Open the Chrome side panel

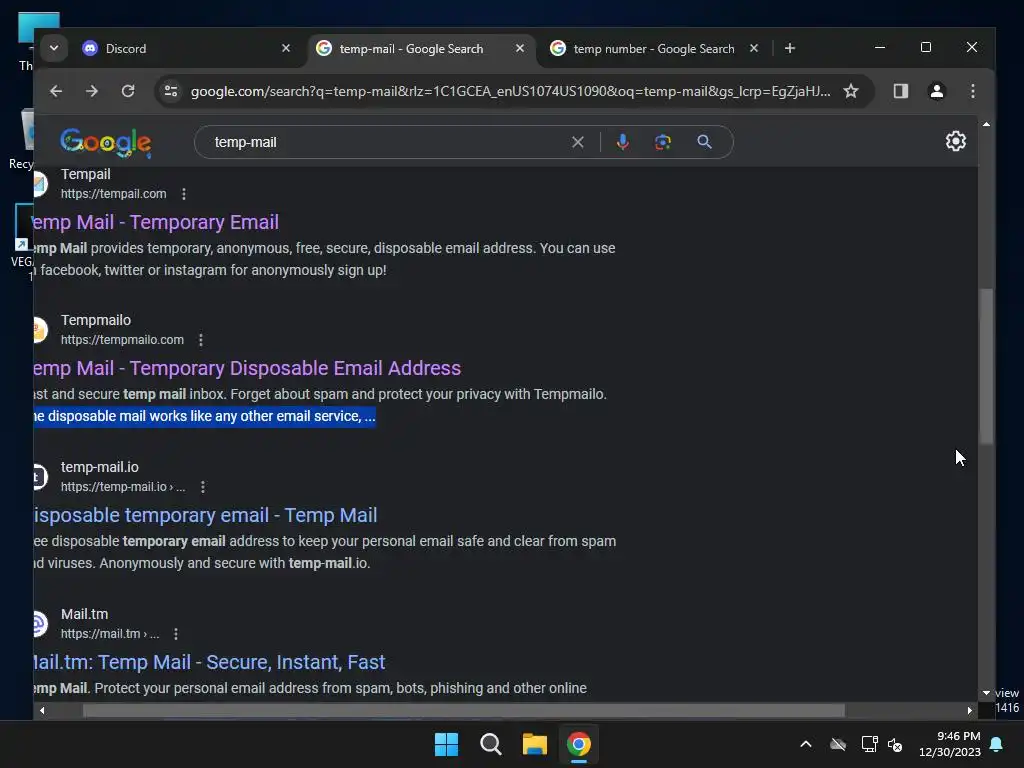coord(901,91)
